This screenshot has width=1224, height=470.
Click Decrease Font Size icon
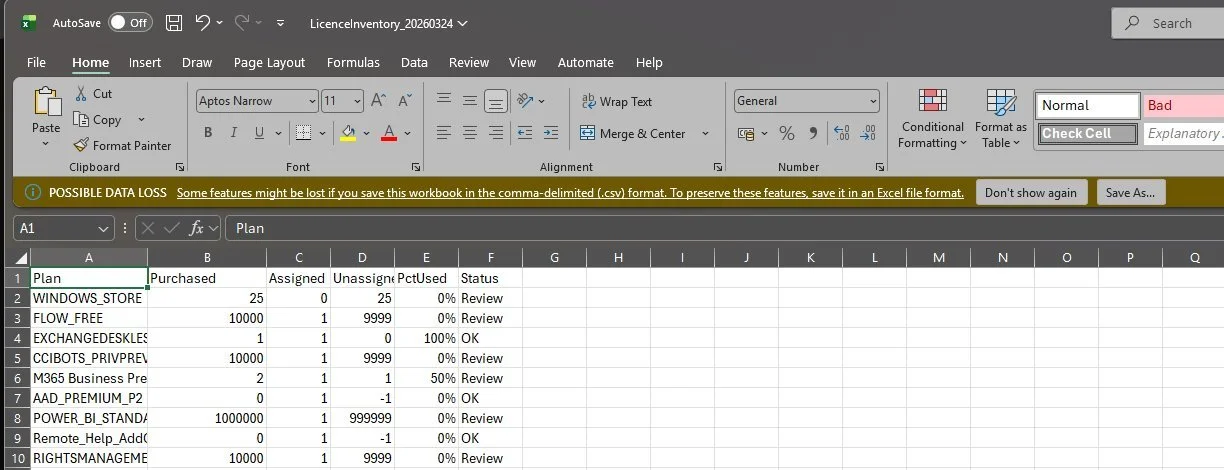(x=405, y=101)
